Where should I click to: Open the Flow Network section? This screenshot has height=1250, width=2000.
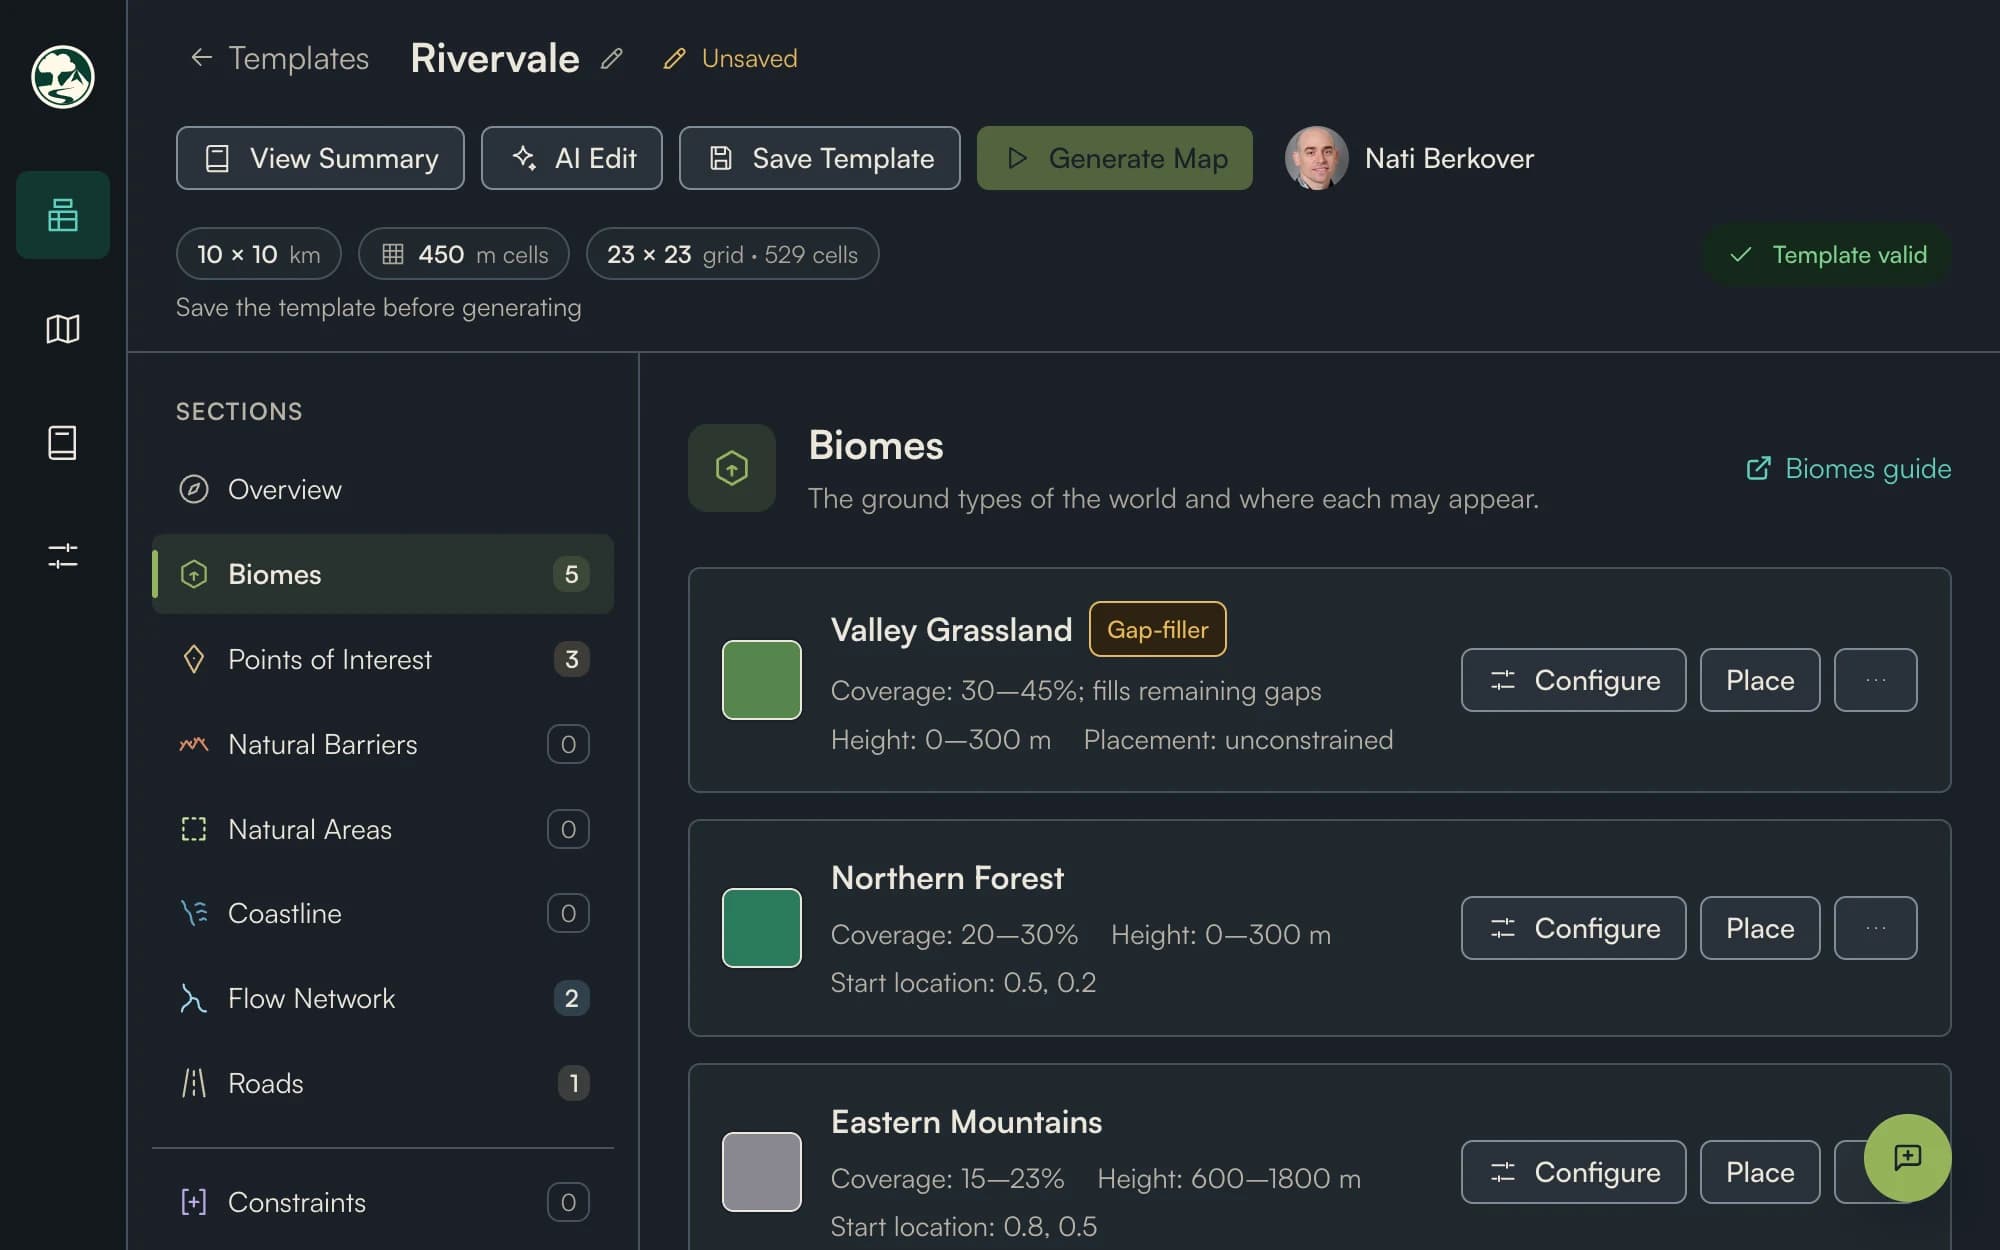point(383,998)
